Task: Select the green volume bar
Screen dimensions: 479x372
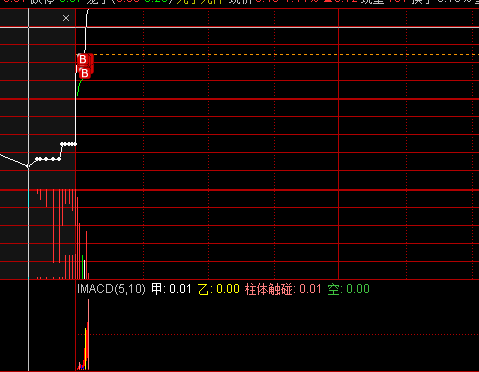Action: click(82, 267)
